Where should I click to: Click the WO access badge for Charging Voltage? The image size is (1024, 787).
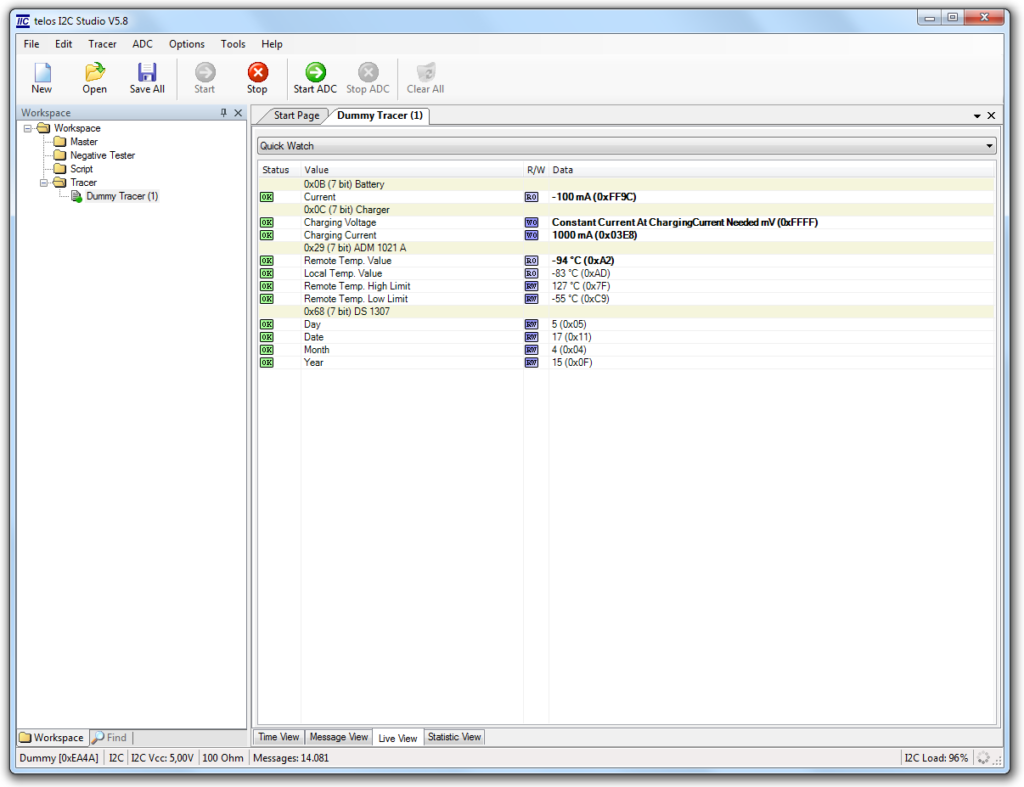click(x=531, y=222)
